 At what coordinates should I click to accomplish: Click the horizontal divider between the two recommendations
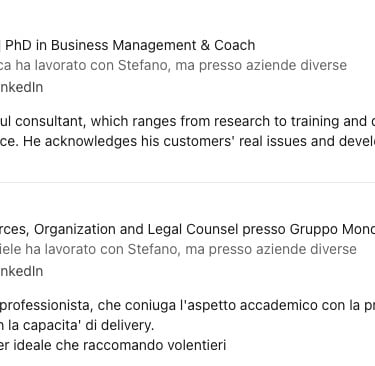click(187, 182)
